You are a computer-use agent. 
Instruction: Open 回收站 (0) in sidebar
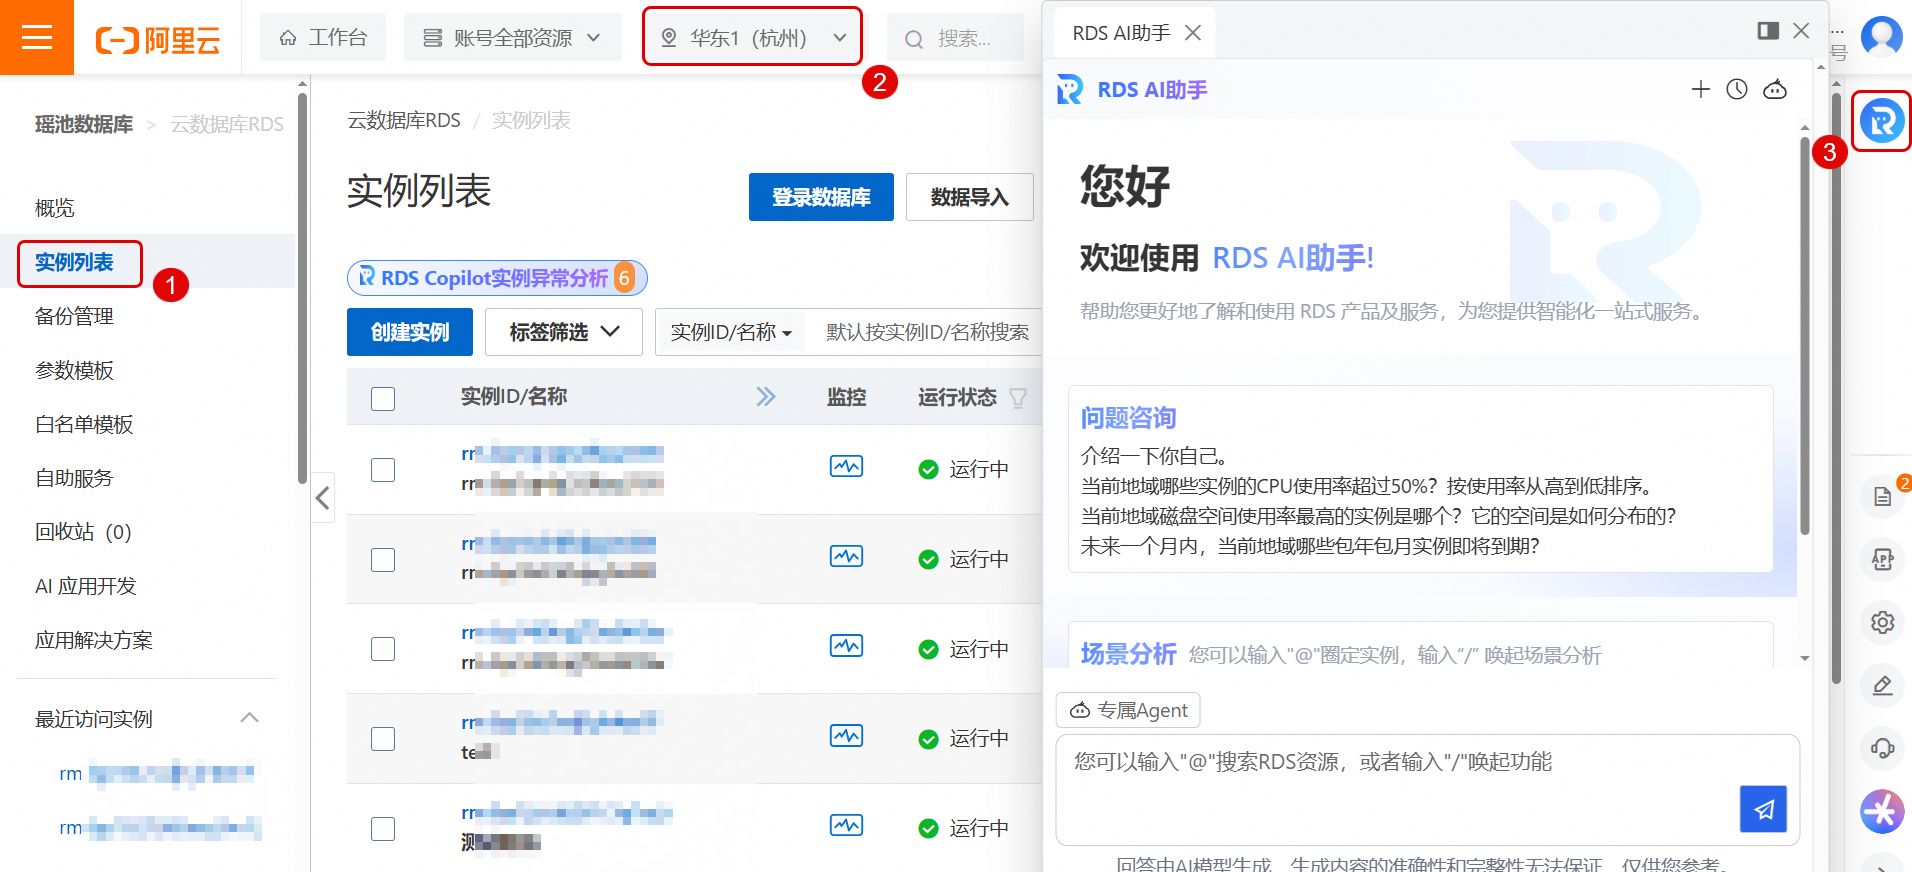tap(83, 532)
